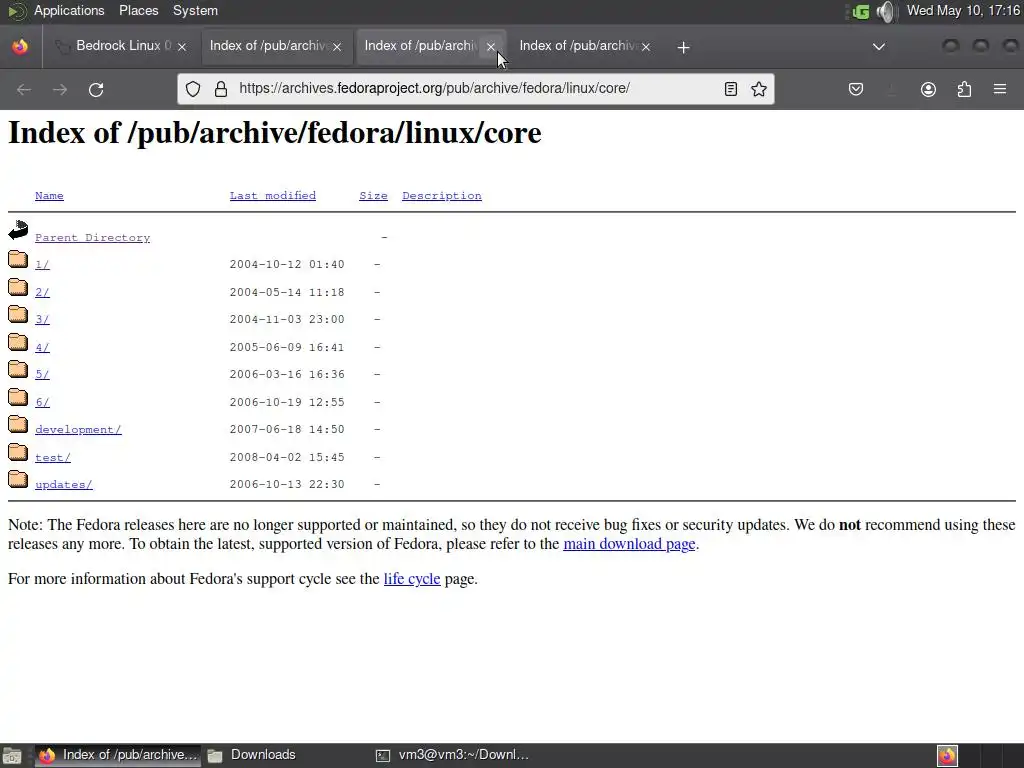Close the last Index of /pub/archive tab
The width and height of the screenshot is (1024, 768).
pyautogui.click(x=646, y=47)
